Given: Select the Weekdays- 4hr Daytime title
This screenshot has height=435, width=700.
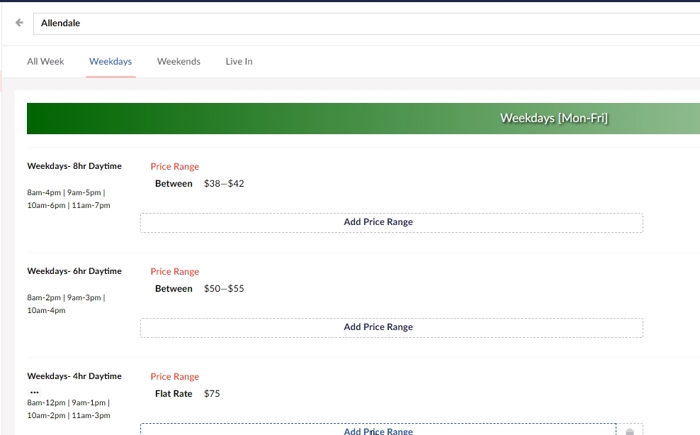Looking at the screenshot, I should pos(74,376).
